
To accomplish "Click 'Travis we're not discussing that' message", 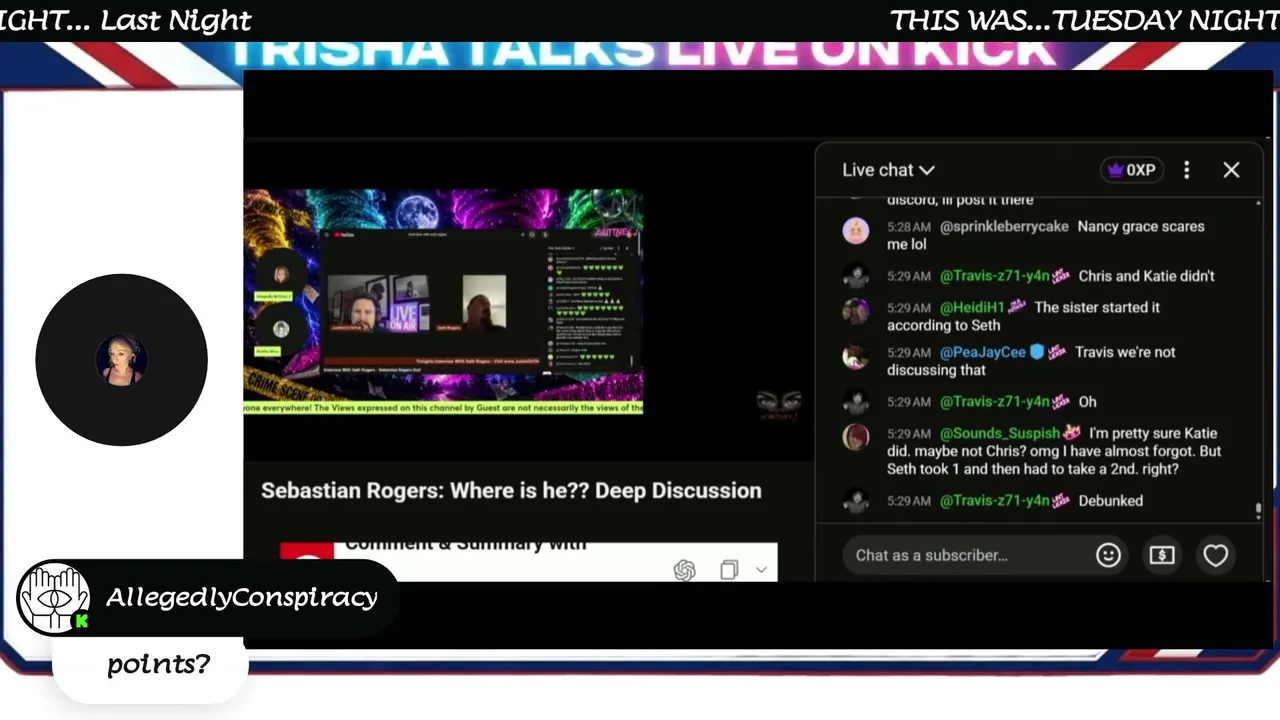I will [x=1031, y=361].
